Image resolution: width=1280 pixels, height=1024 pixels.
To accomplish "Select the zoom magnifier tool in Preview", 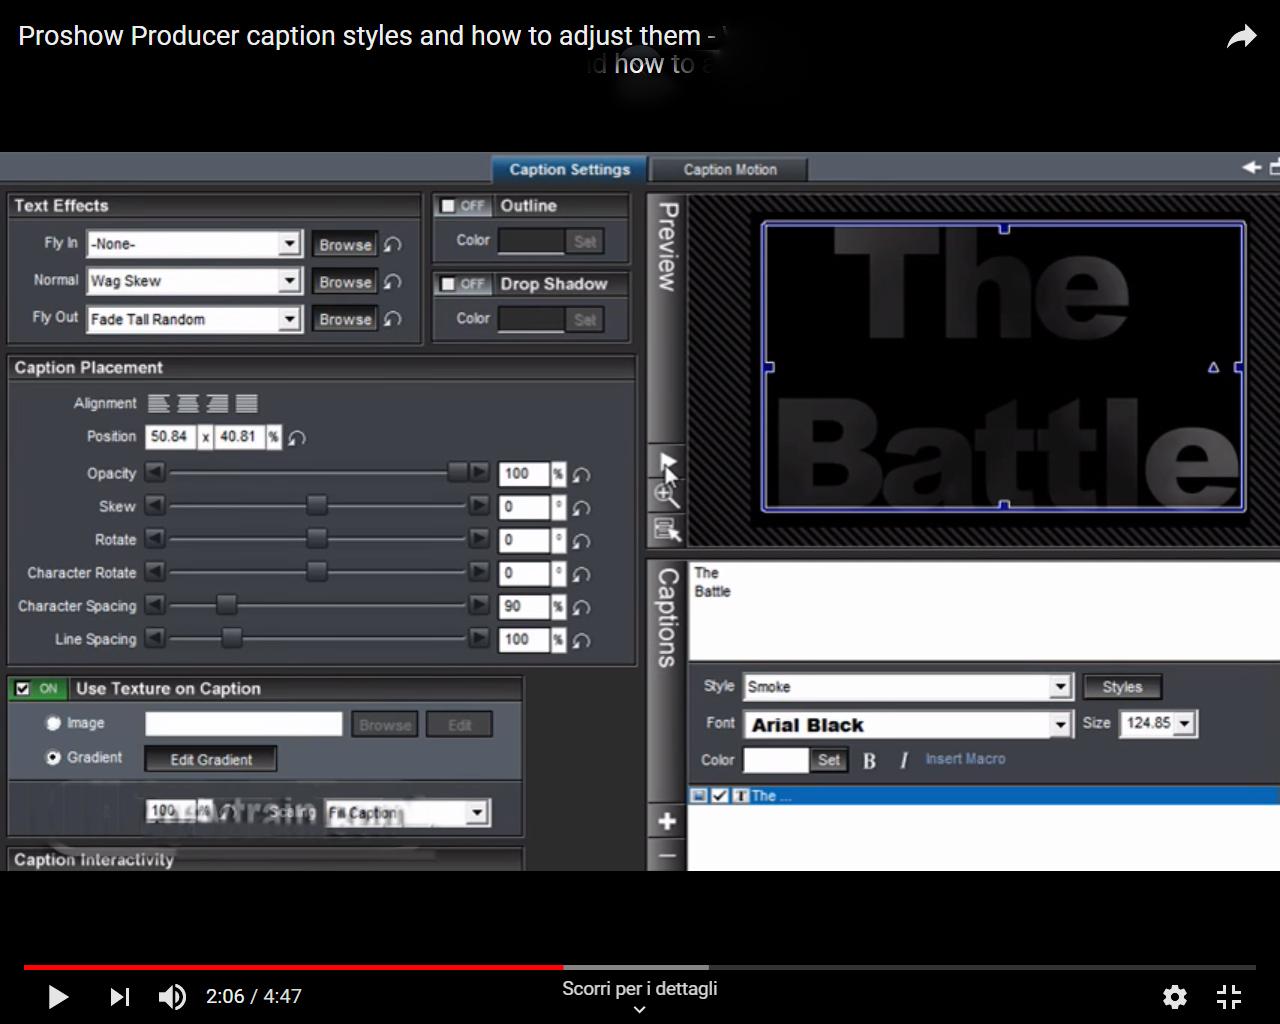I will coord(667,495).
